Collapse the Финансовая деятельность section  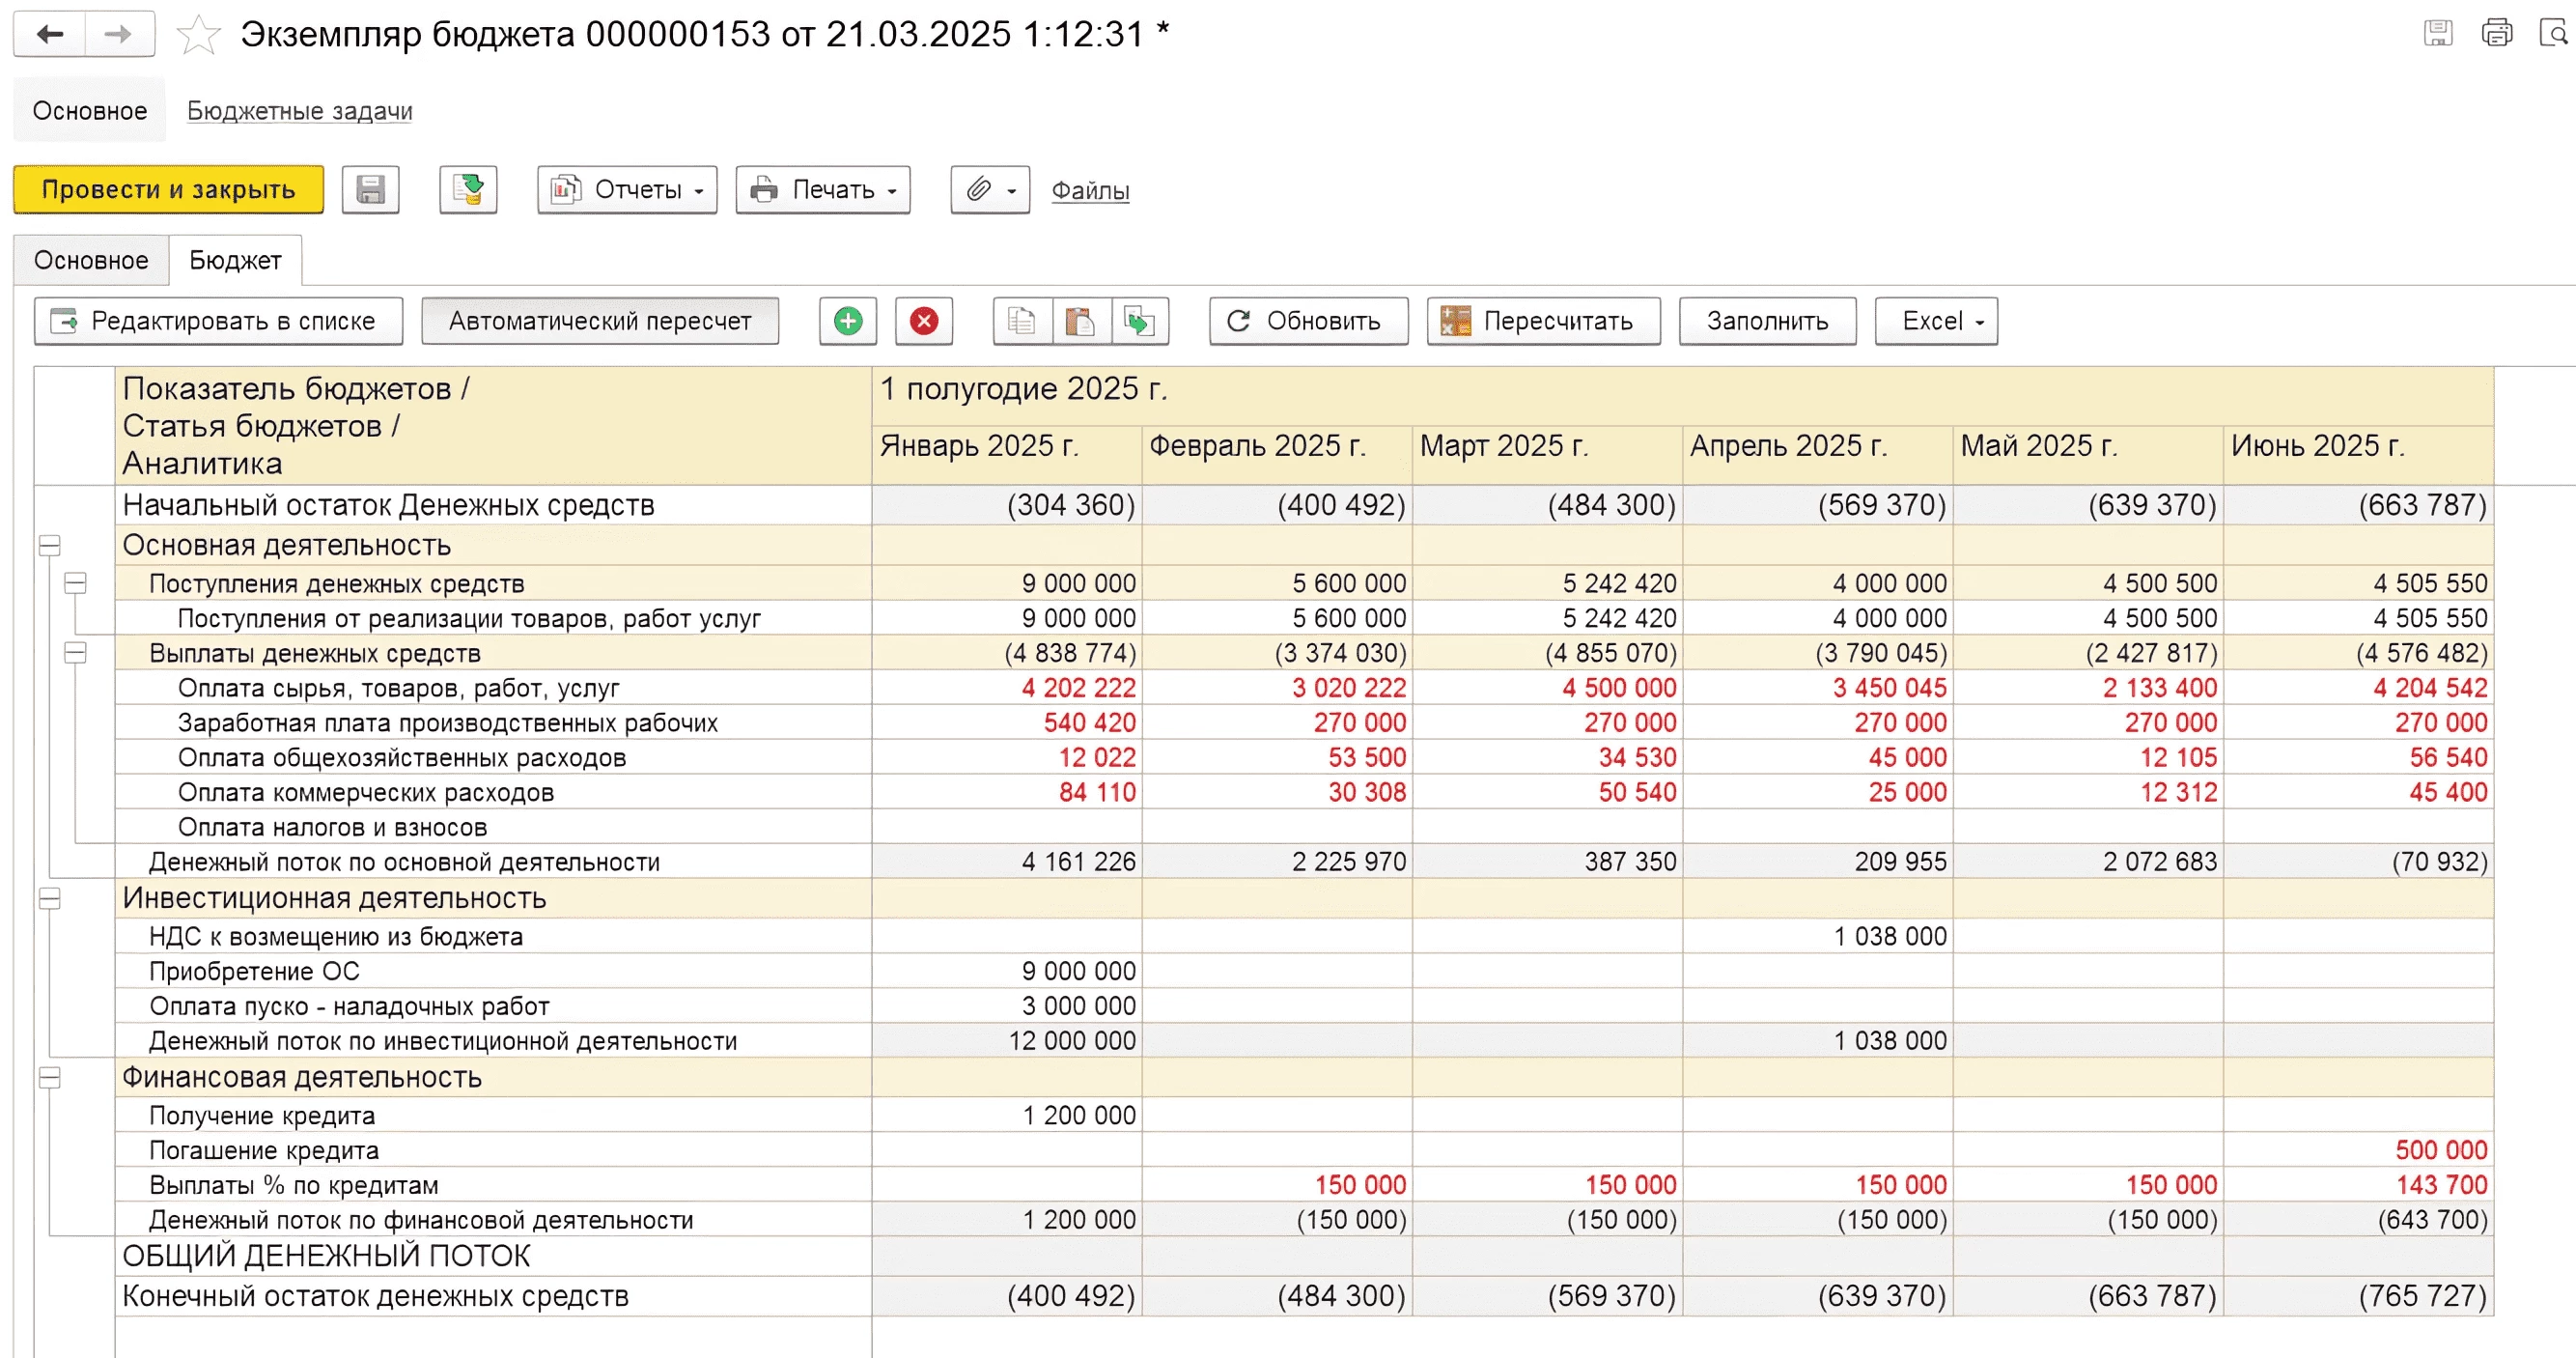tap(49, 1077)
